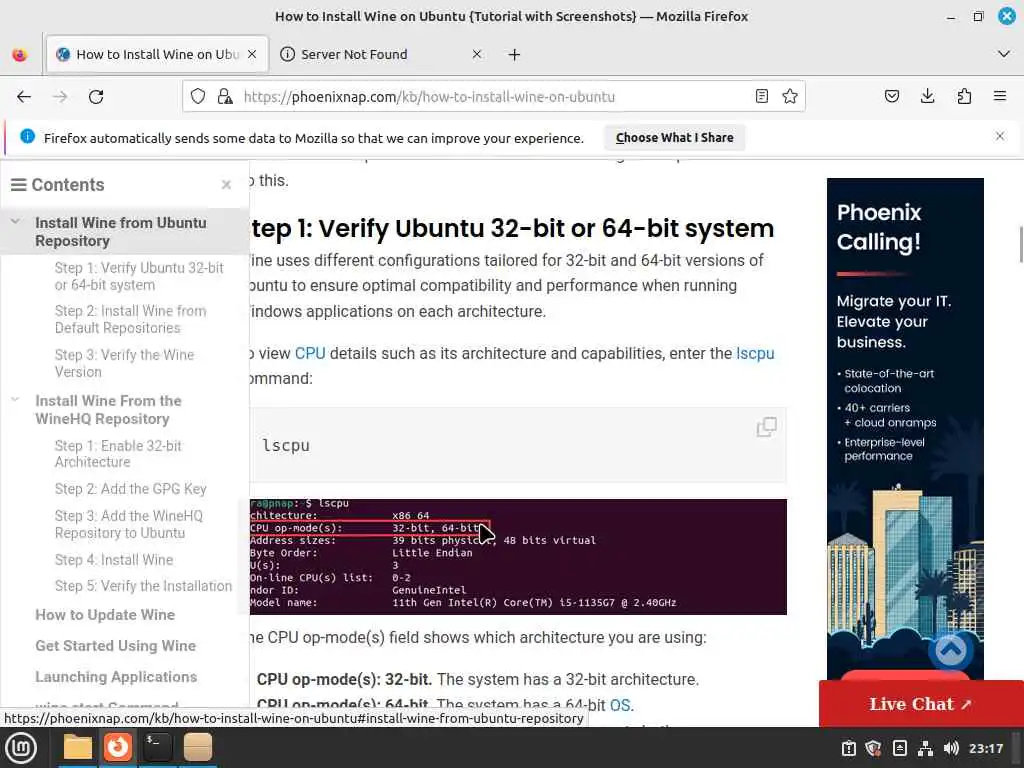Open How to Update Wine section
1024x768 pixels.
pos(105,615)
